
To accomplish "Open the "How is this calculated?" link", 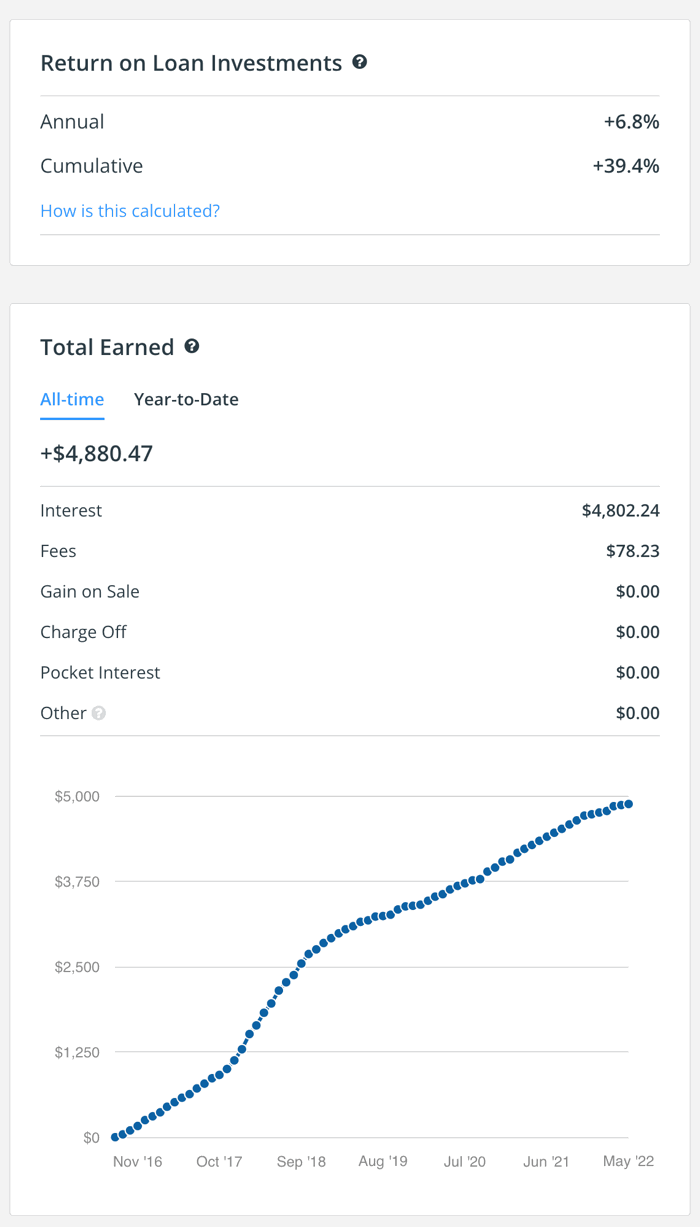I will (x=130, y=211).
